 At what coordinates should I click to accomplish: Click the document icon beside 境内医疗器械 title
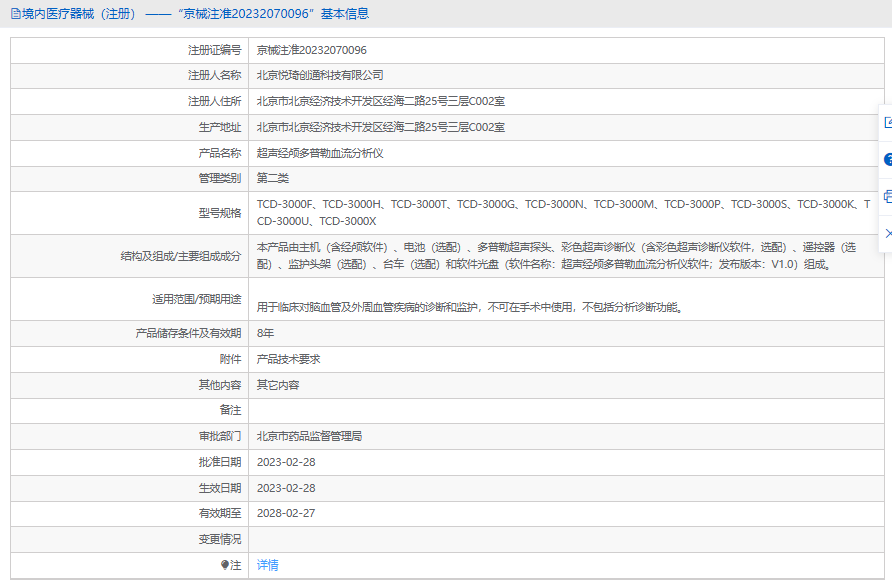click(x=15, y=14)
